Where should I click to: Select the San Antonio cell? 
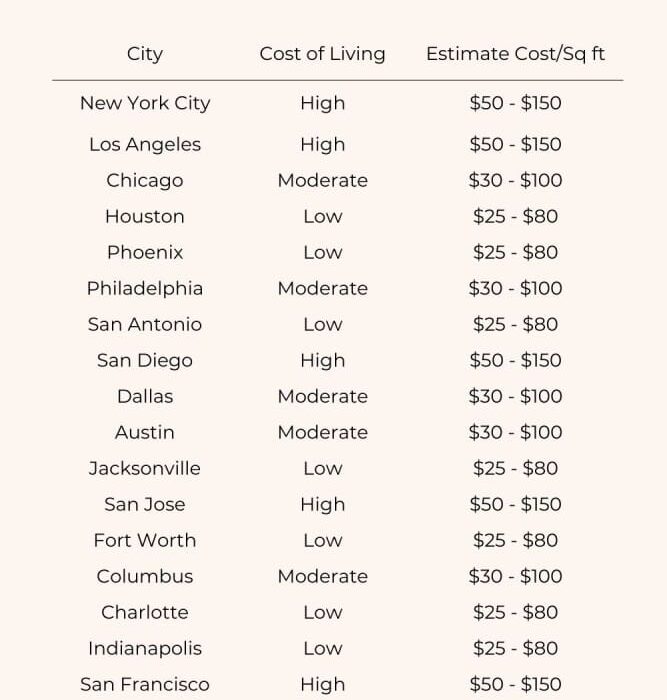145,324
